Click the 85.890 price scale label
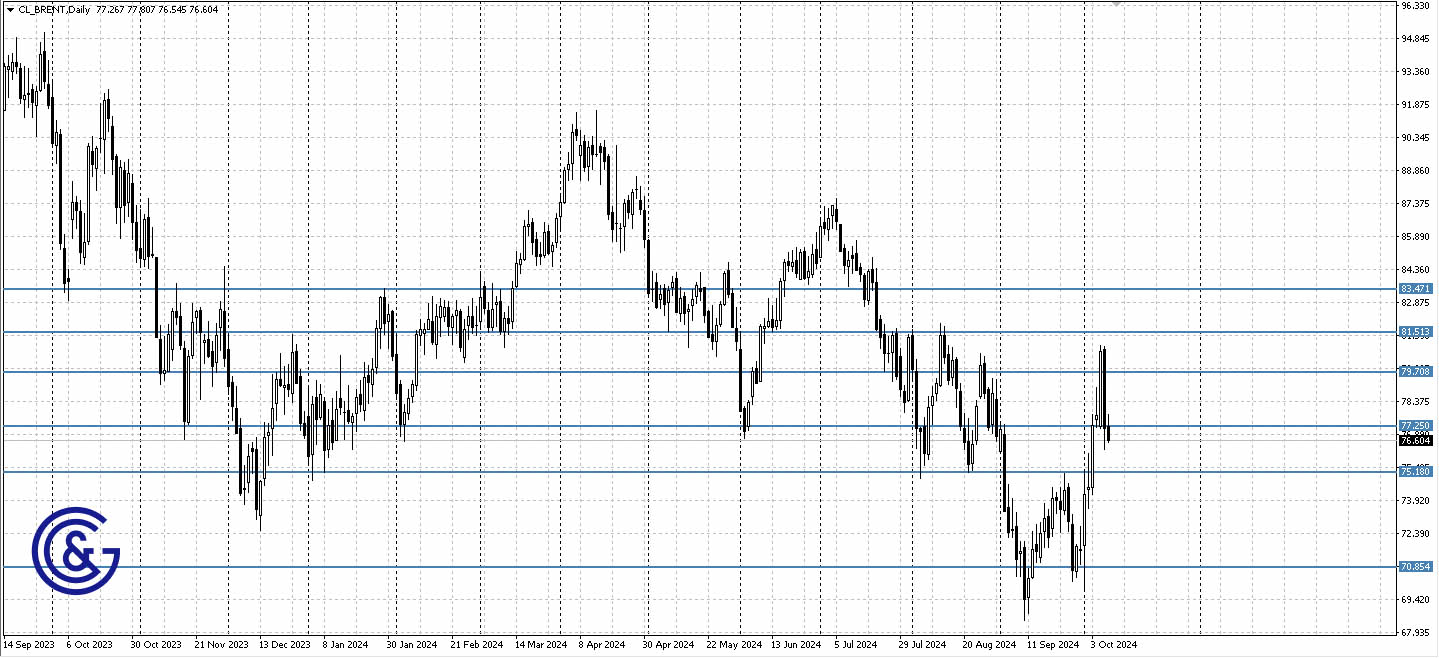This screenshot has height=658, width=1439. 1414,236
